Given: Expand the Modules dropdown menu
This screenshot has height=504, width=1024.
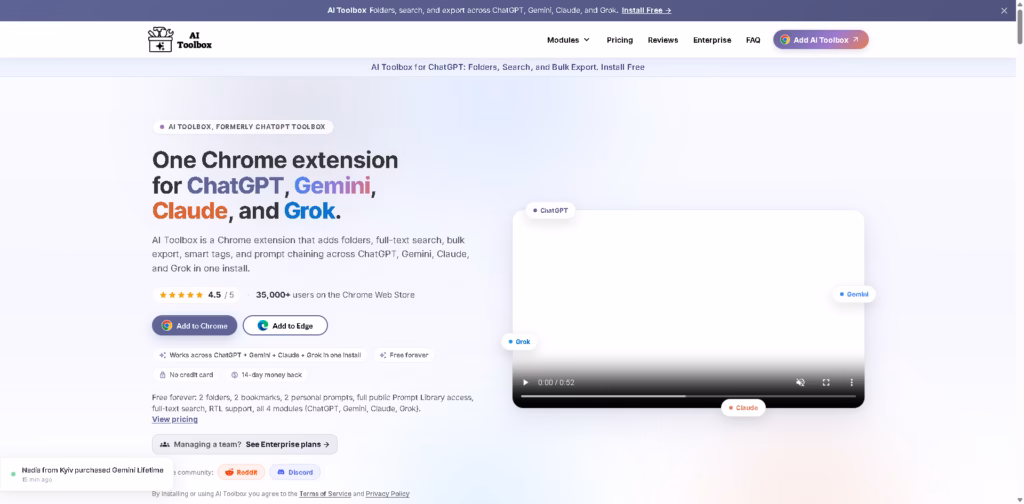Looking at the screenshot, I should coord(568,40).
